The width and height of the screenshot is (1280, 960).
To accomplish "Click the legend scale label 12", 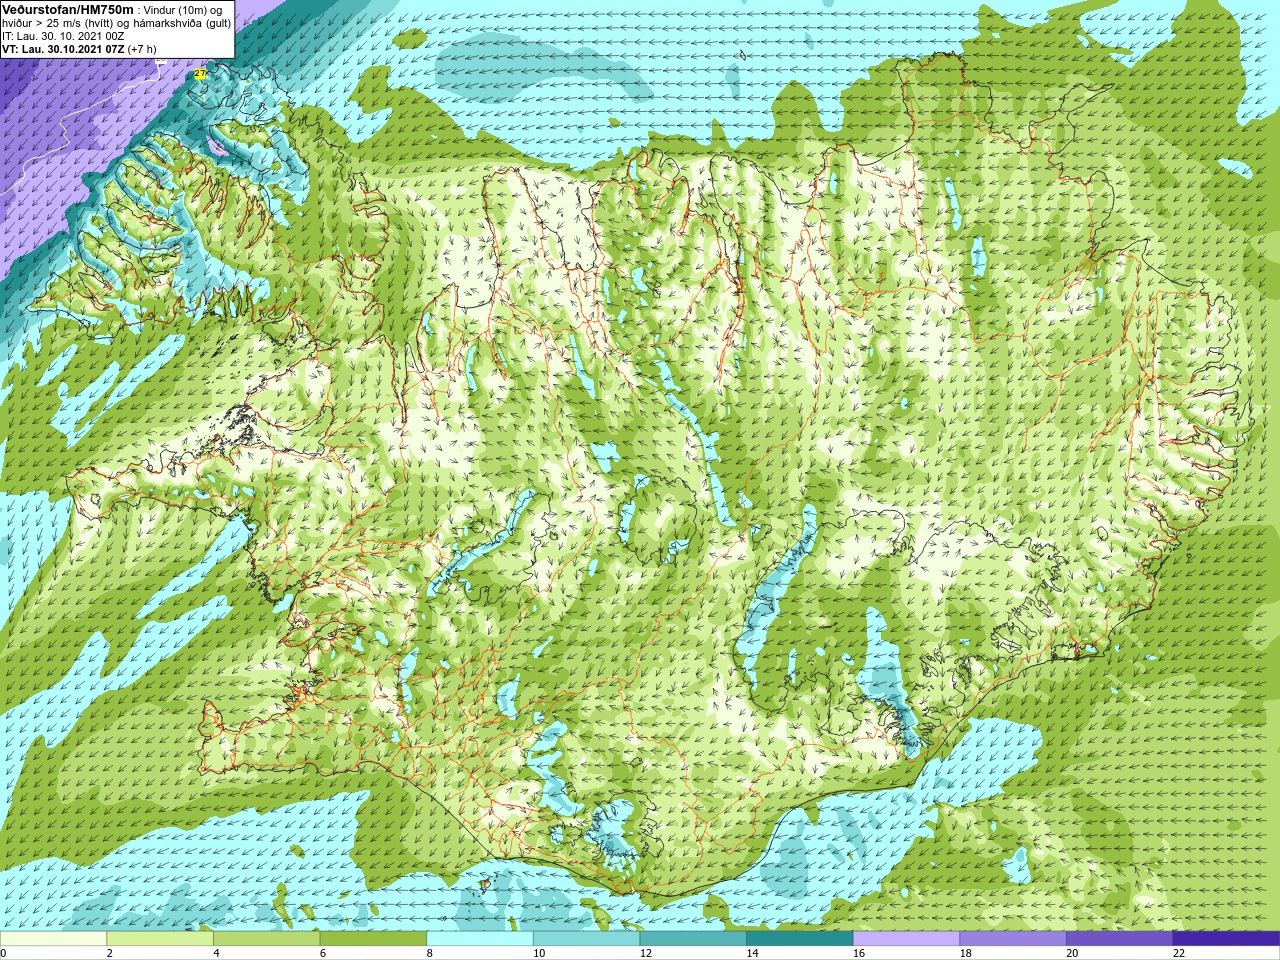I will tap(646, 953).
